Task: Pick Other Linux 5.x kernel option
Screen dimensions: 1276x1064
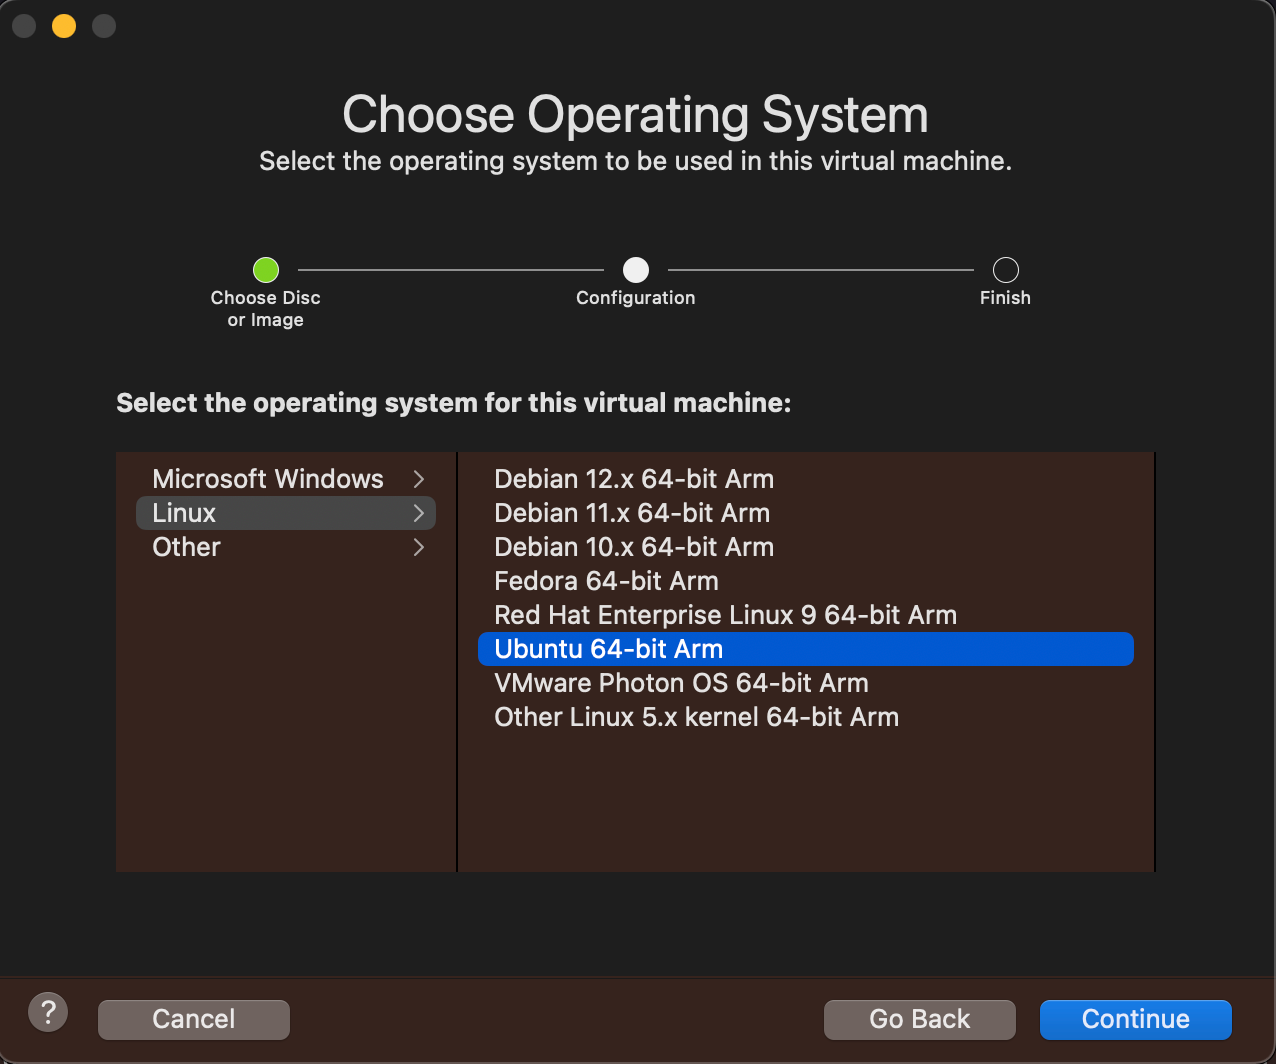Action: tap(806, 717)
